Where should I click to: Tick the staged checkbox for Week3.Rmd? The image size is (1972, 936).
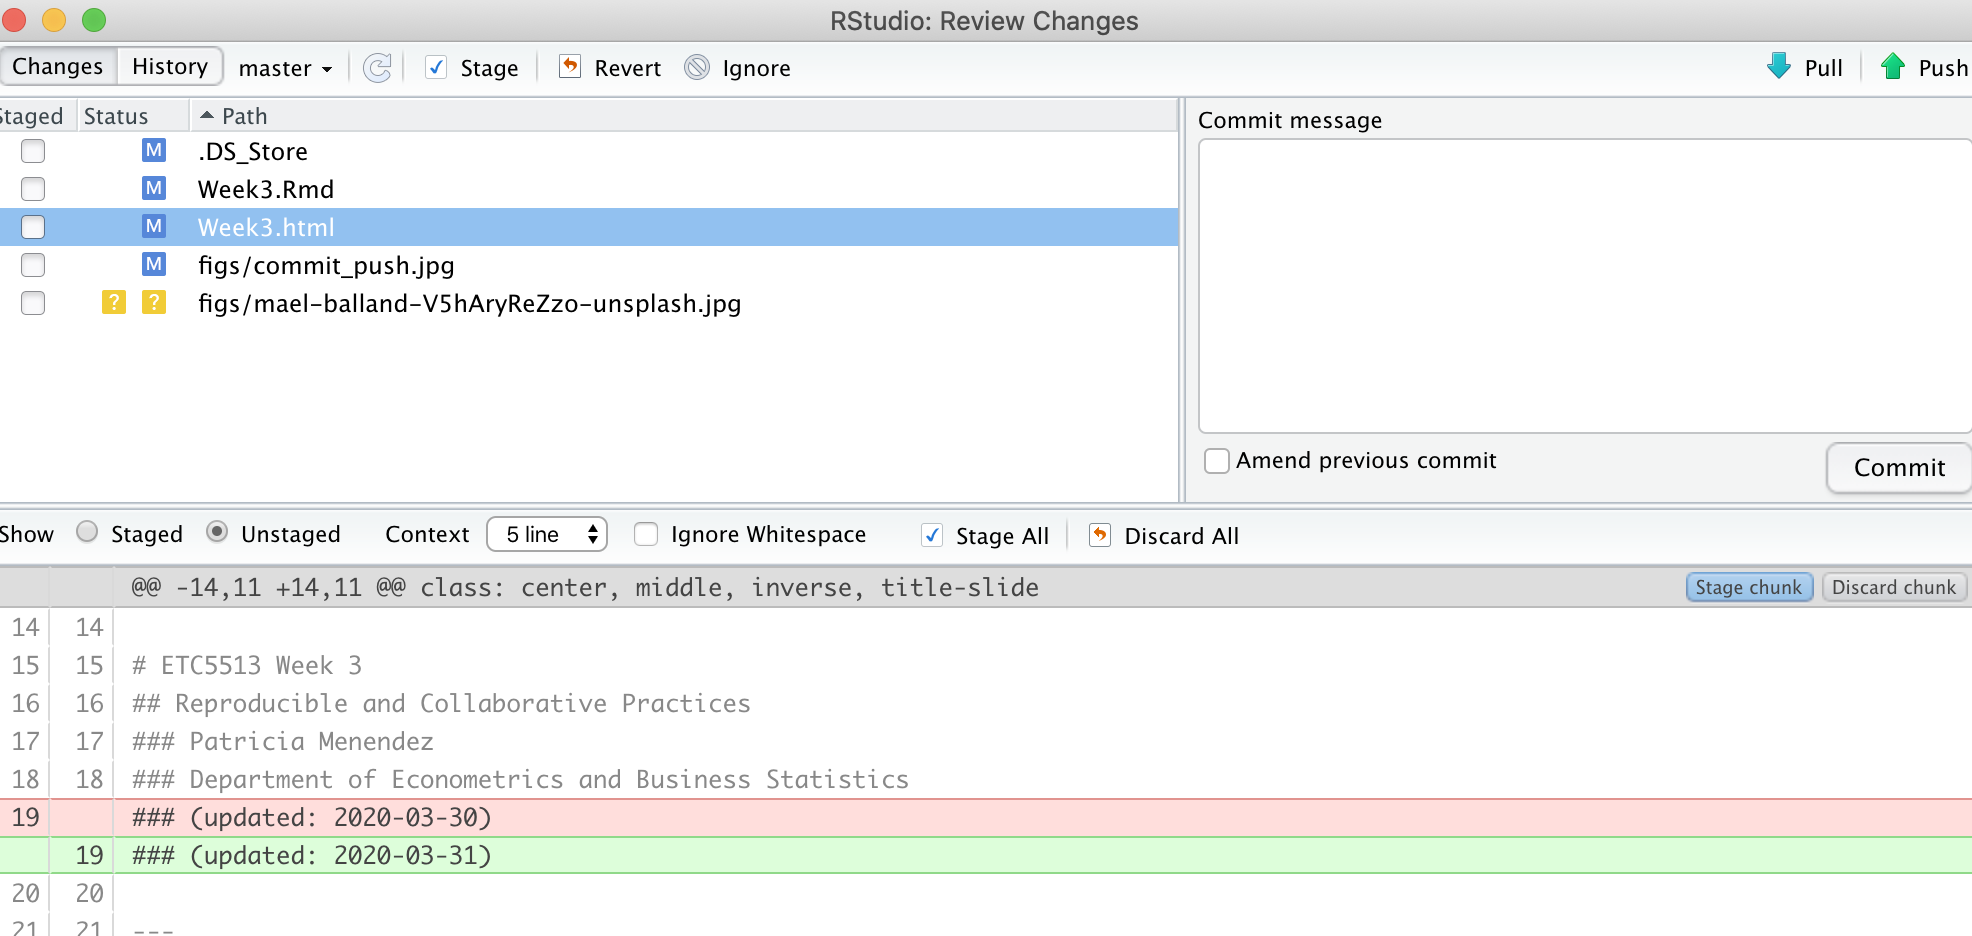click(33, 189)
